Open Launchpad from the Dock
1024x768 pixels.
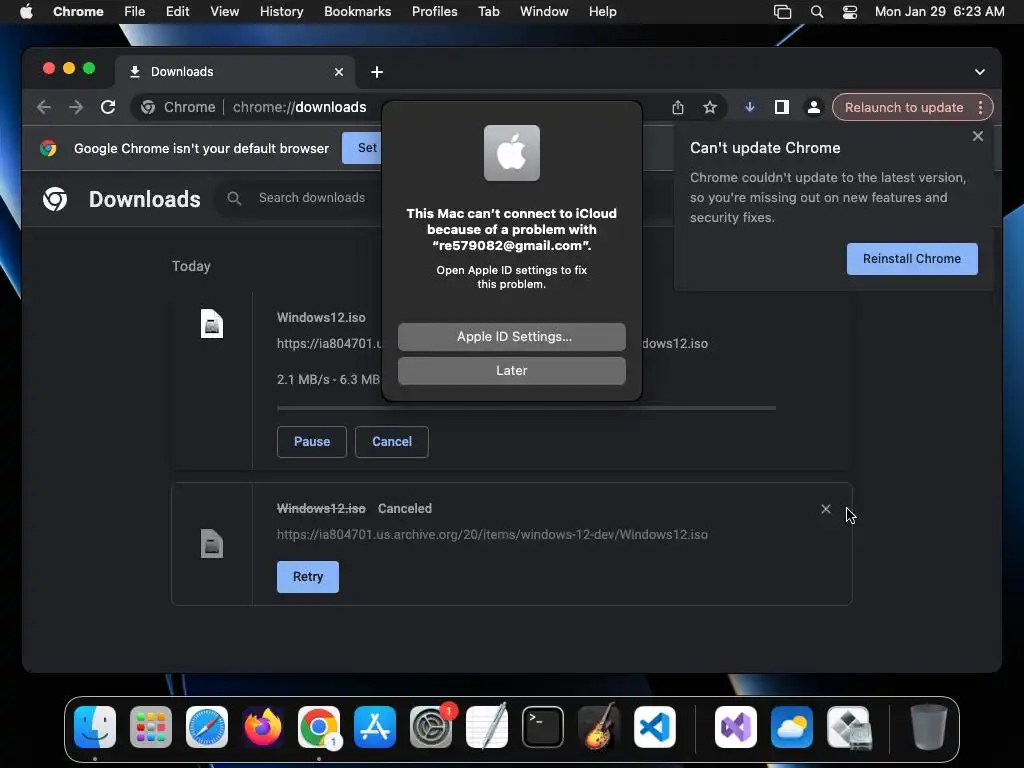pos(151,727)
